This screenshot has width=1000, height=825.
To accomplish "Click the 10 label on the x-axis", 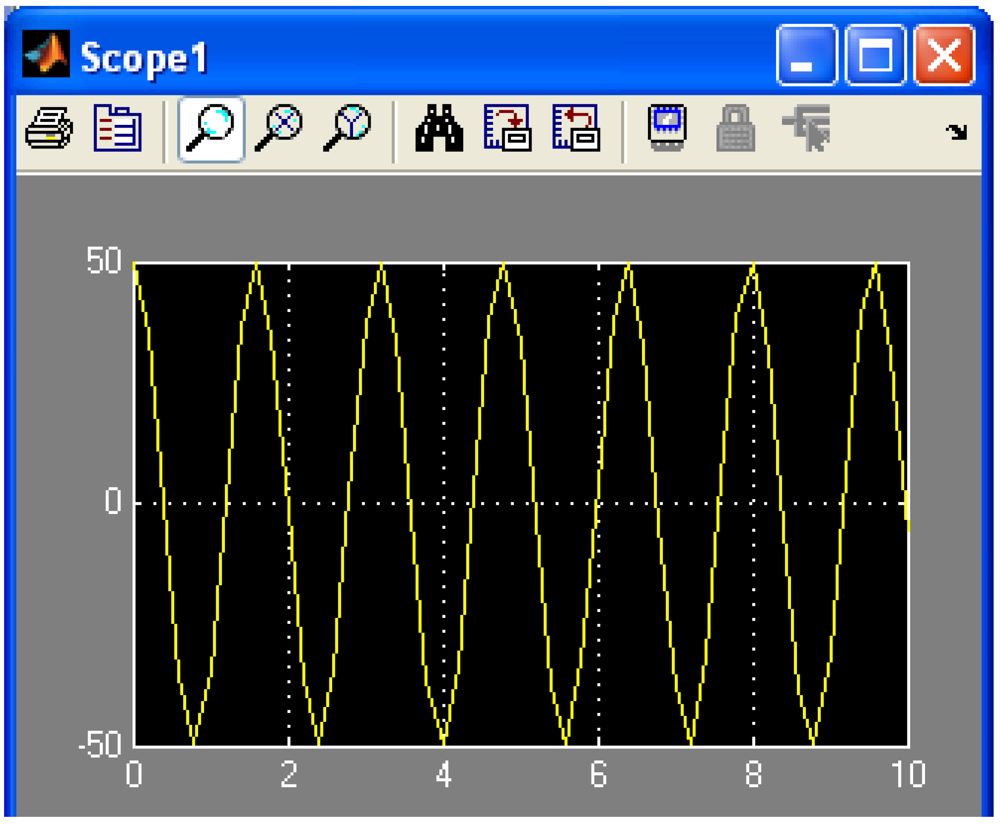I will click(908, 776).
